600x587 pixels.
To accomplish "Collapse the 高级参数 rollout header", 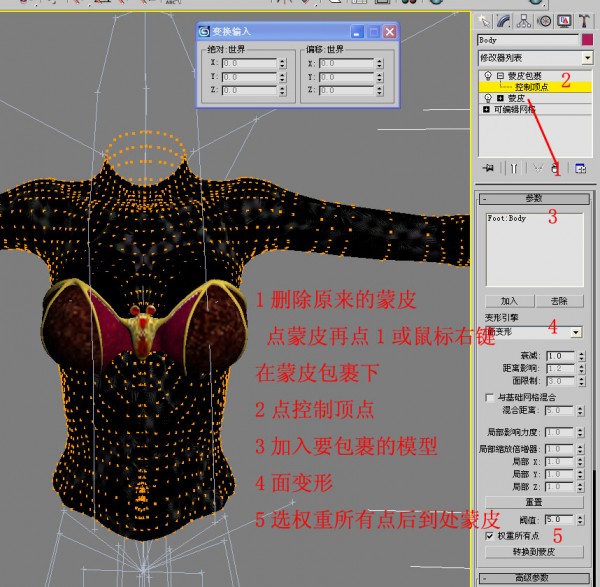I will (534, 577).
